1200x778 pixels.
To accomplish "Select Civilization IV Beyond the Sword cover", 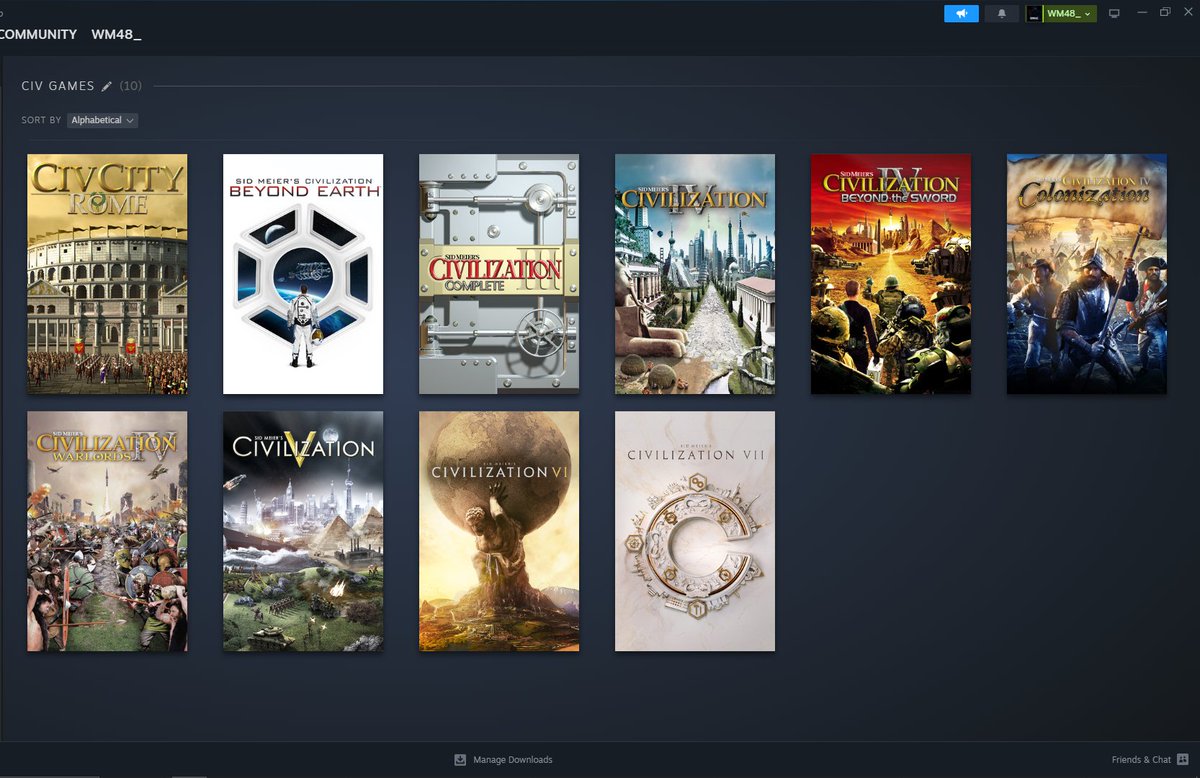I will (891, 274).
